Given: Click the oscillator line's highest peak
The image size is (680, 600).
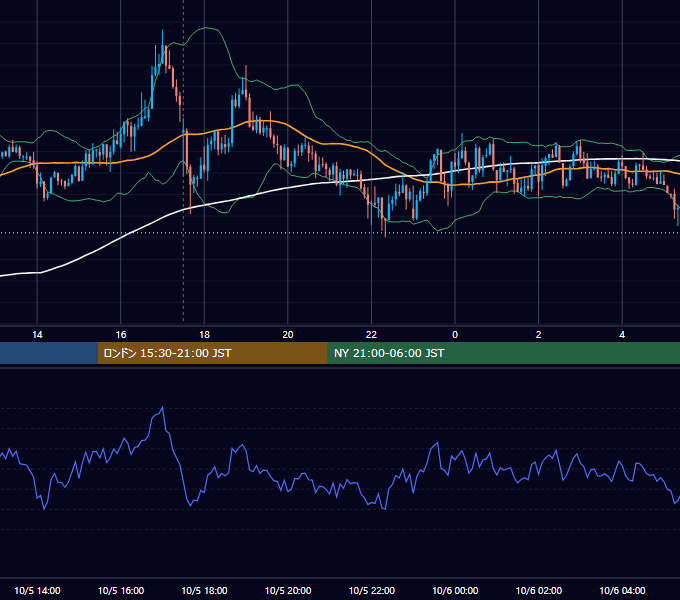Looking at the screenshot, I should tap(163, 408).
